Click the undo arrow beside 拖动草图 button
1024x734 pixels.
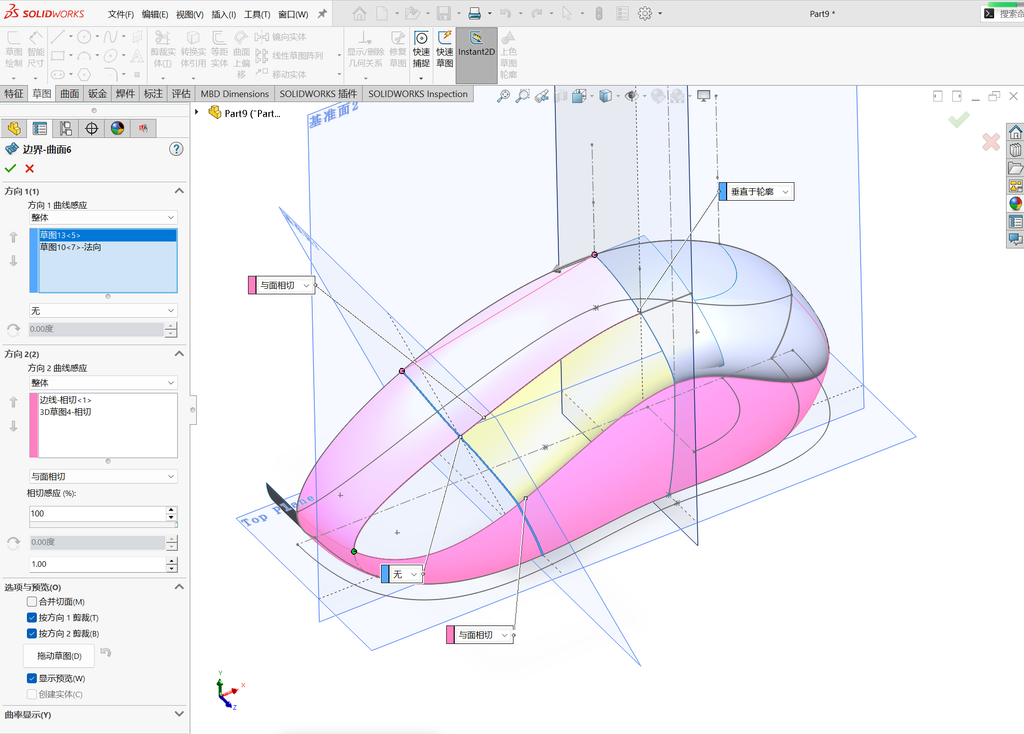point(106,652)
